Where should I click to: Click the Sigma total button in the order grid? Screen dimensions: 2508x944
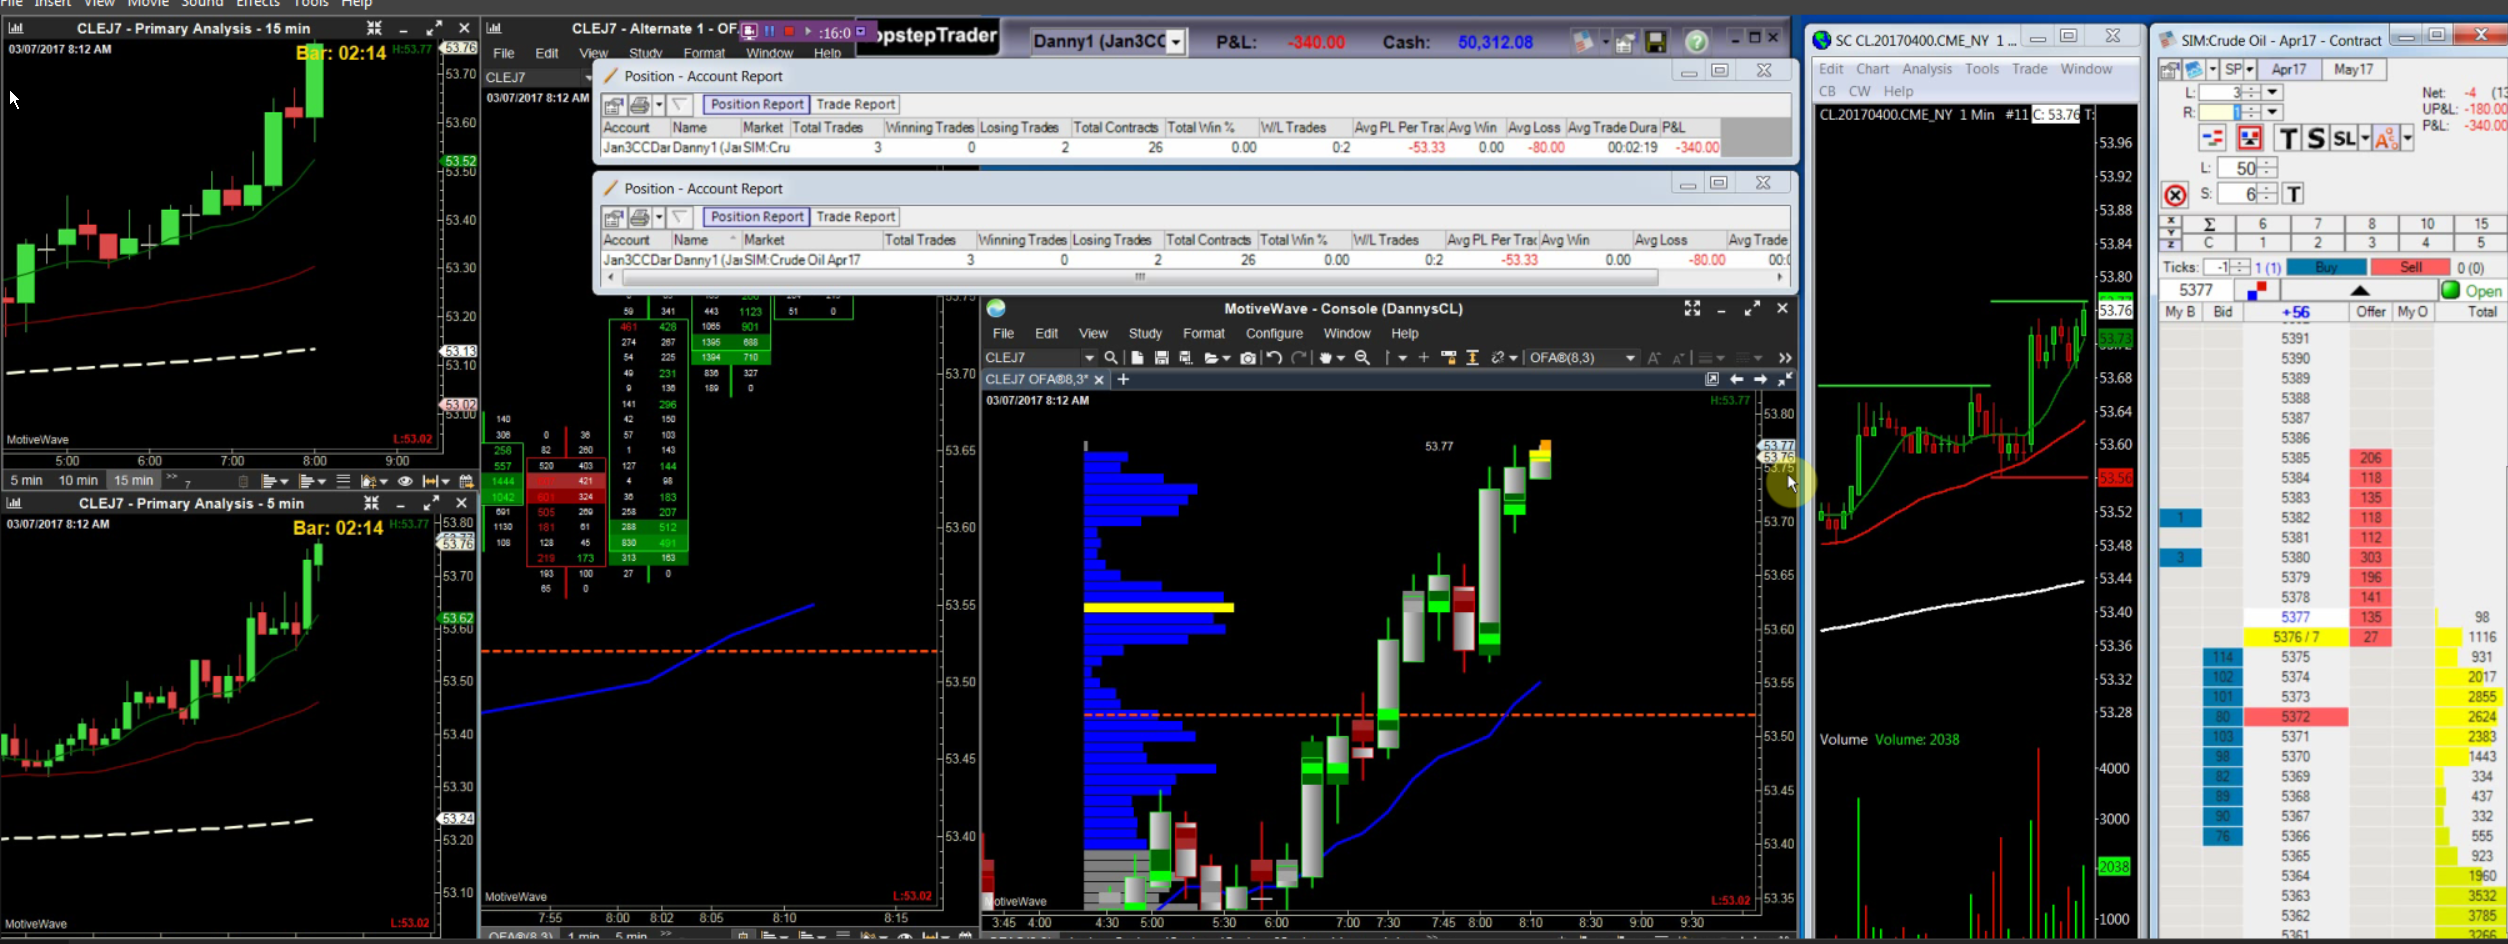(2209, 224)
